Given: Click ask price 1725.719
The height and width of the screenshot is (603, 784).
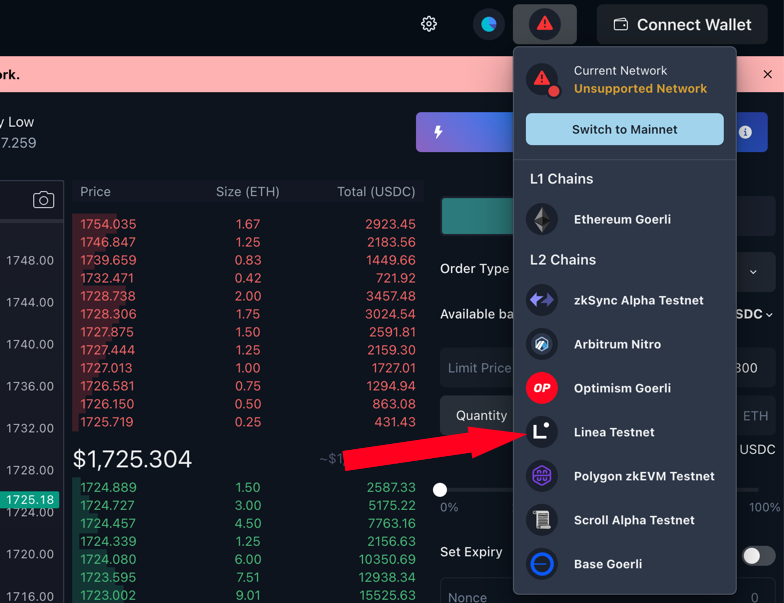Looking at the screenshot, I should click(107, 422).
